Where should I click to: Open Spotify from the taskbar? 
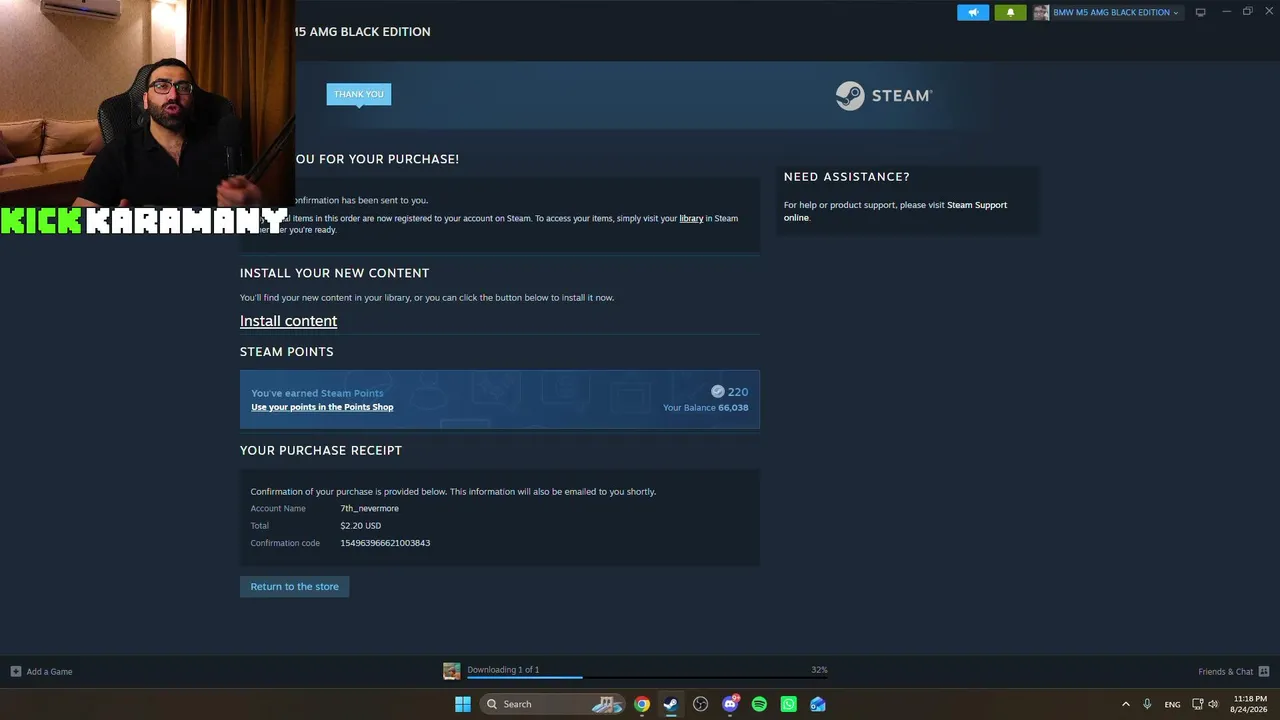click(x=759, y=704)
